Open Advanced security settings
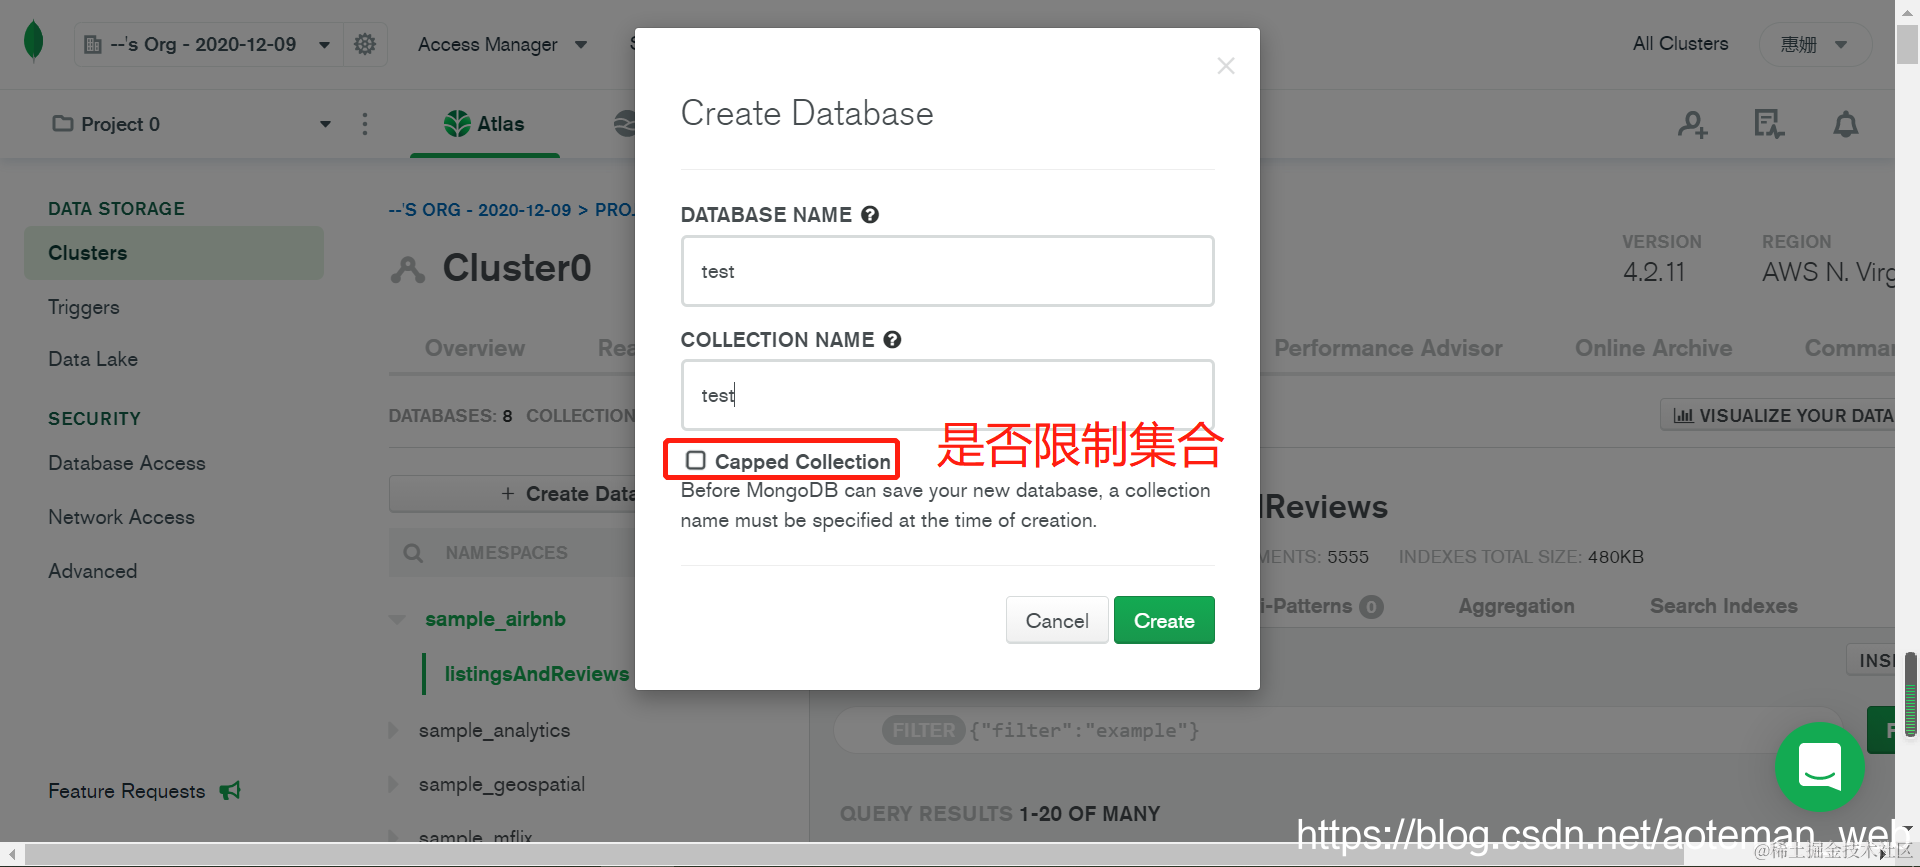Image resolution: width=1920 pixels, height=867 pixels. [93, 571]
